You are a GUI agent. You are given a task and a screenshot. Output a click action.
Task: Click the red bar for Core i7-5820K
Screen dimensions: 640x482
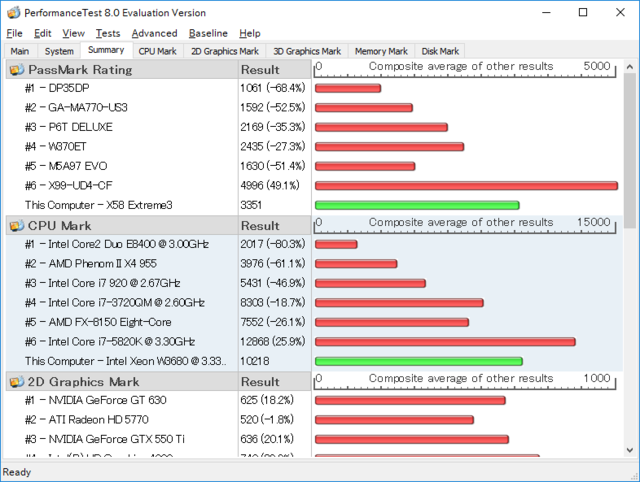click(x=445, y=342)
